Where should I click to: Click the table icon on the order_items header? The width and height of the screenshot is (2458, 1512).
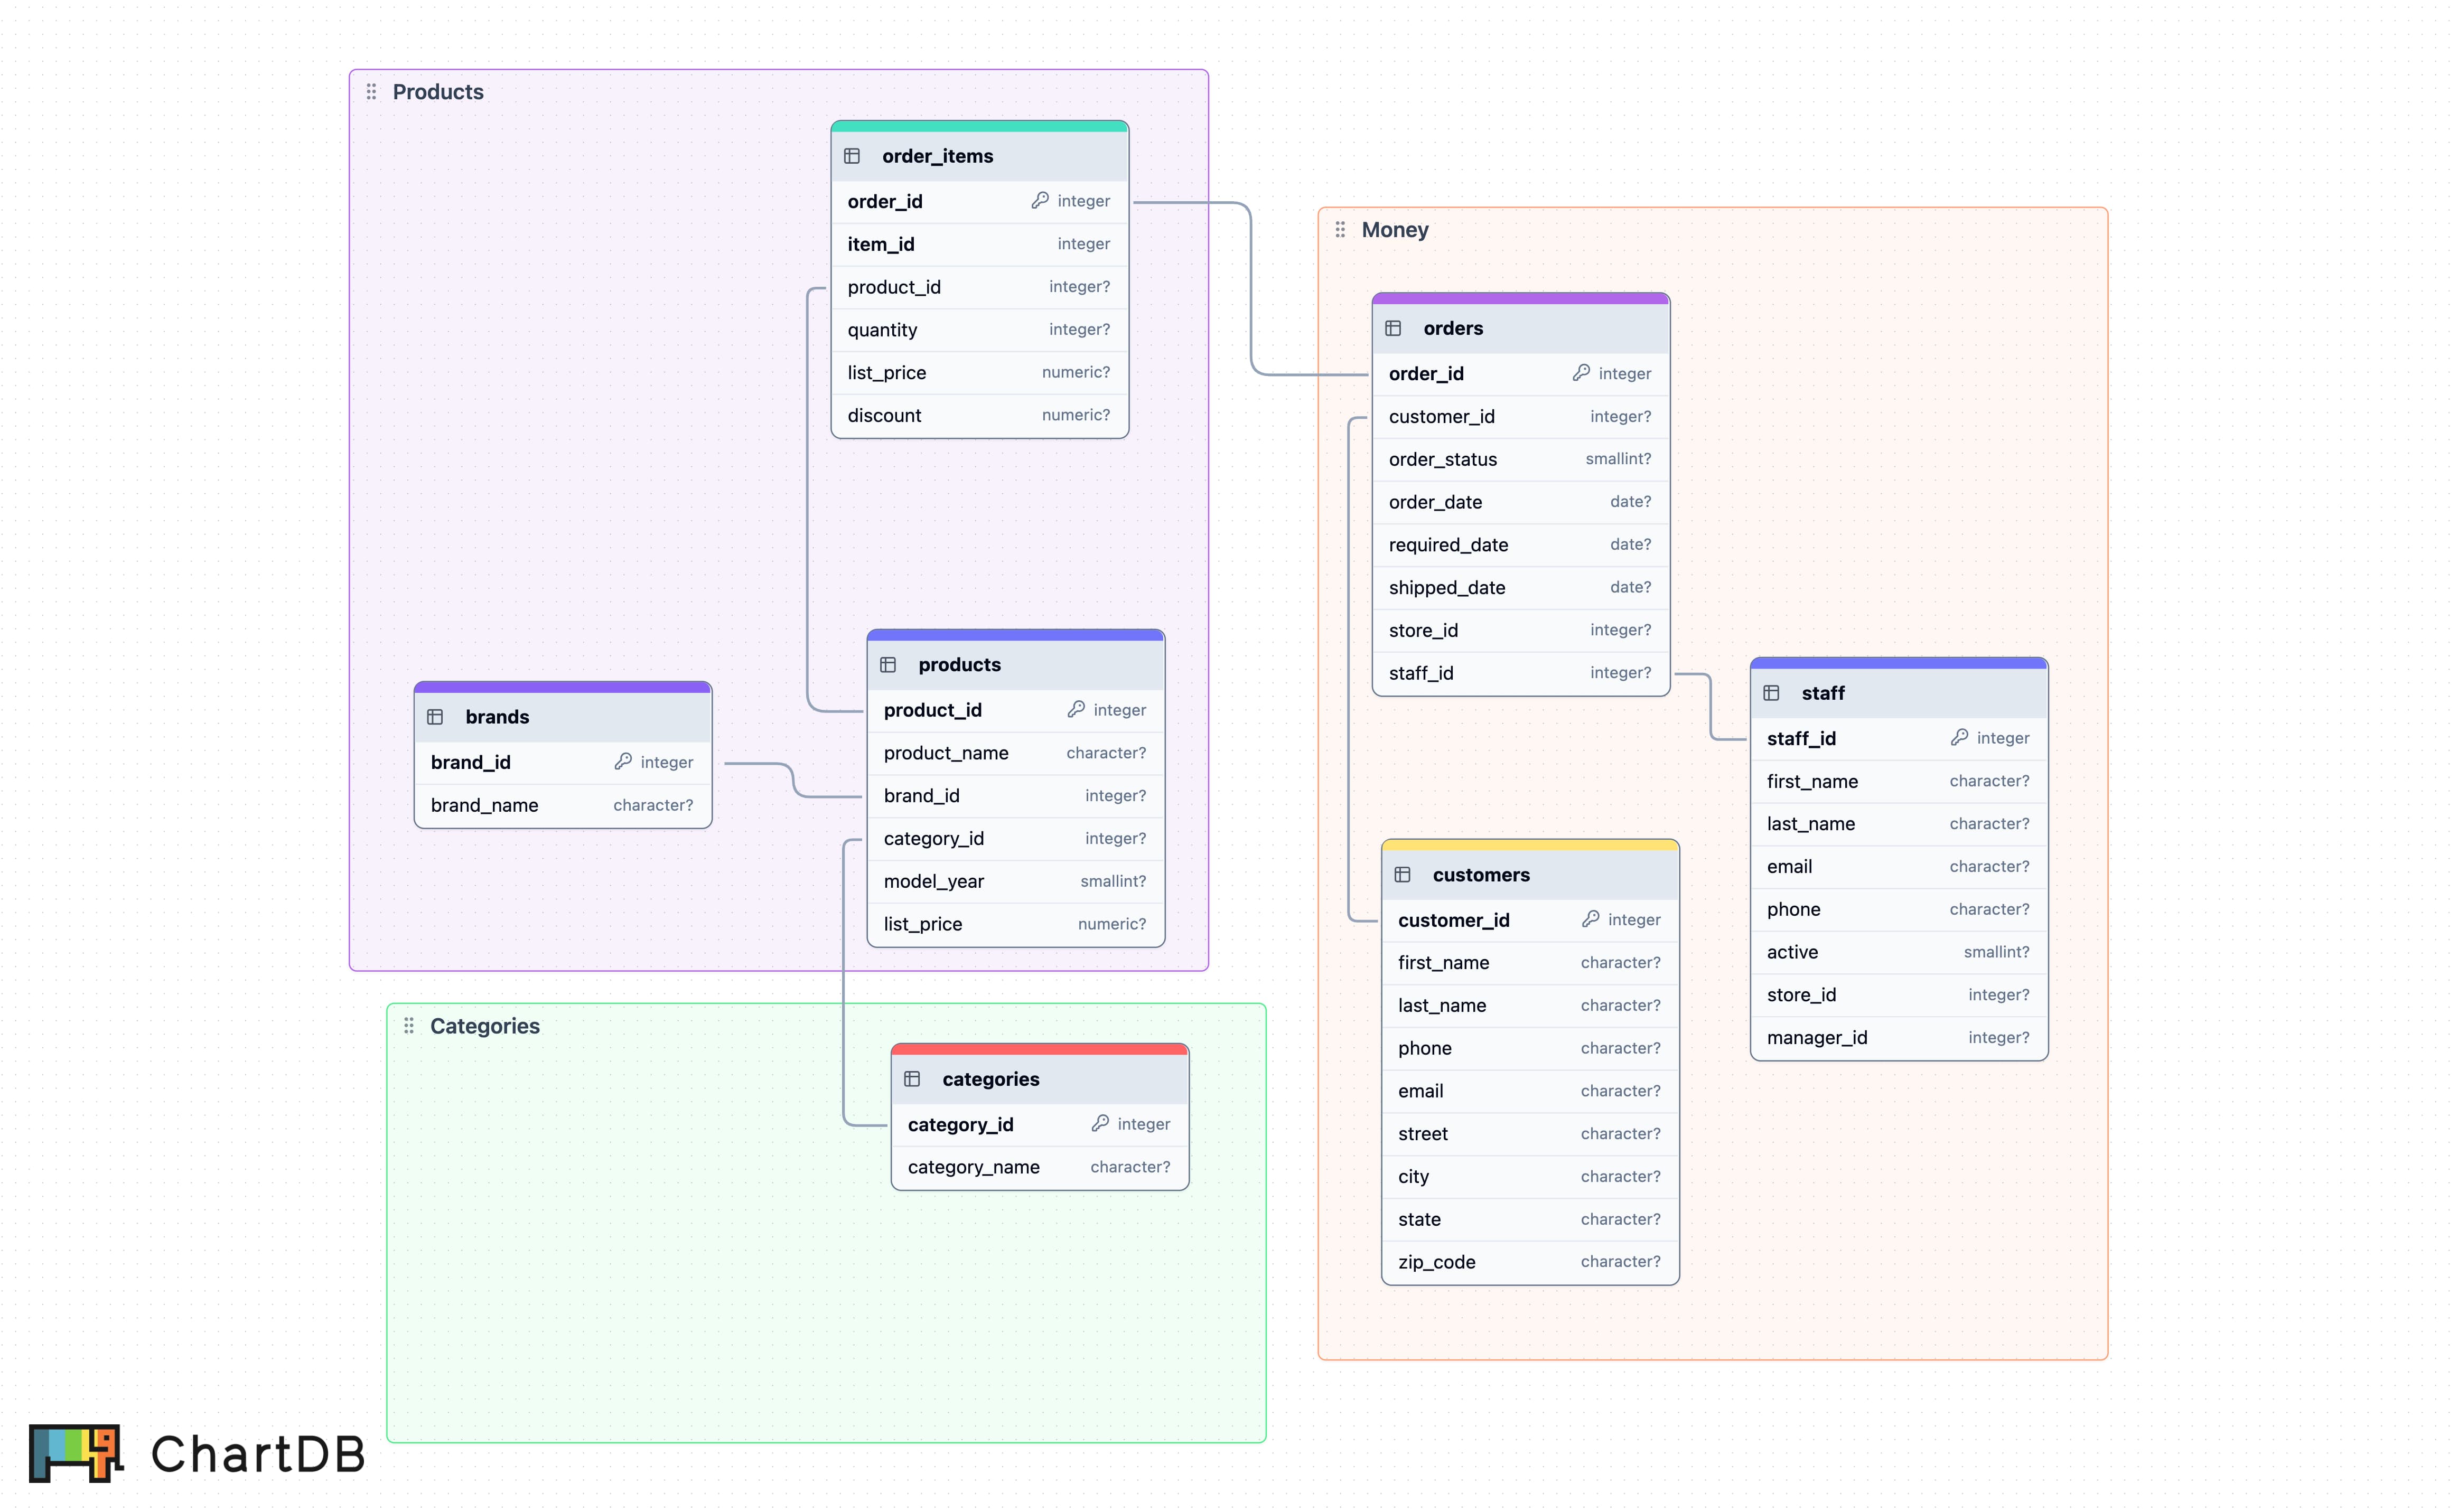852,156
